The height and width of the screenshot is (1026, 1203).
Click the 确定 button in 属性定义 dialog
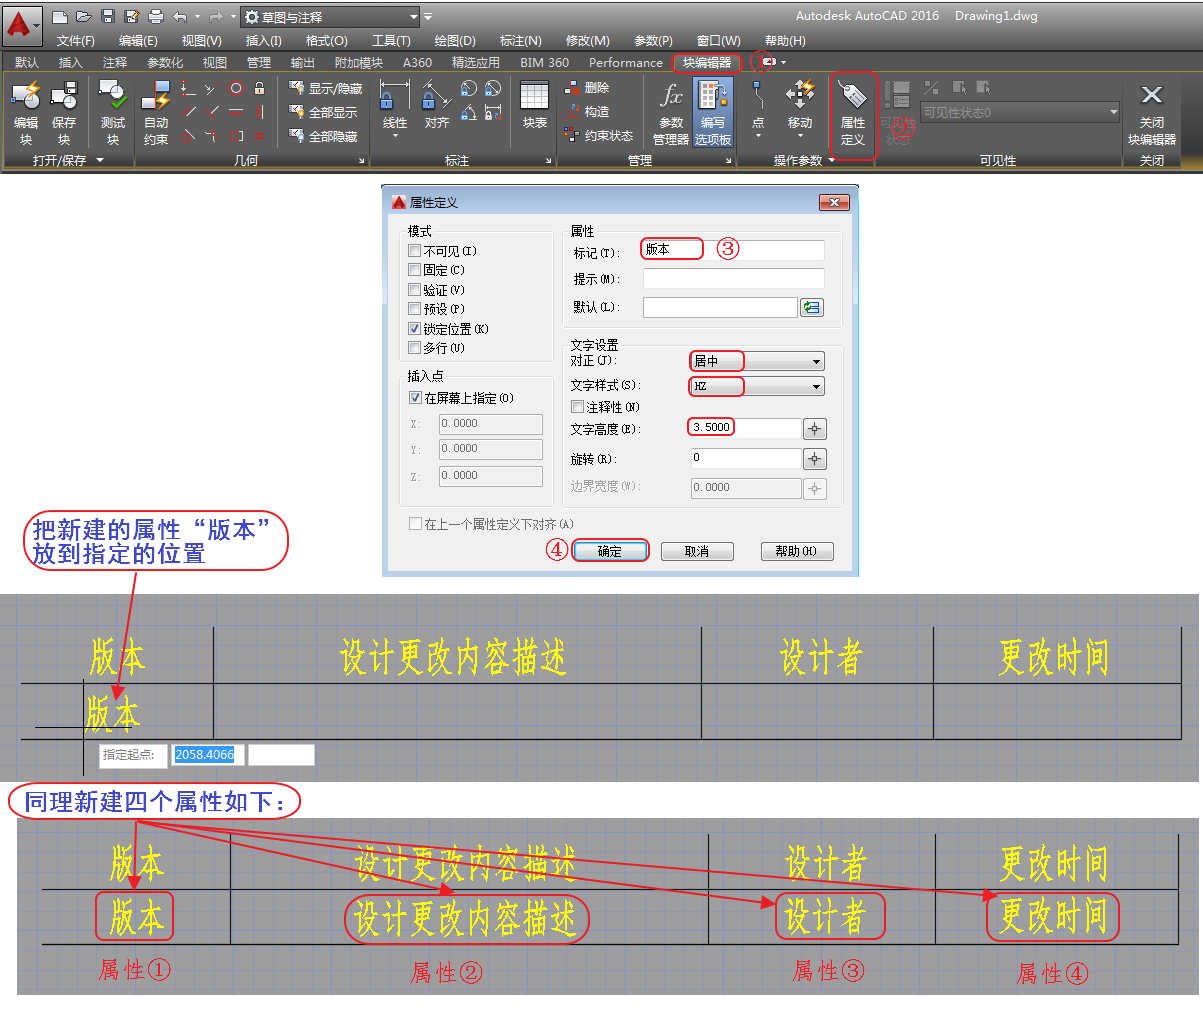pyautogui.click(x=610, y=551)
